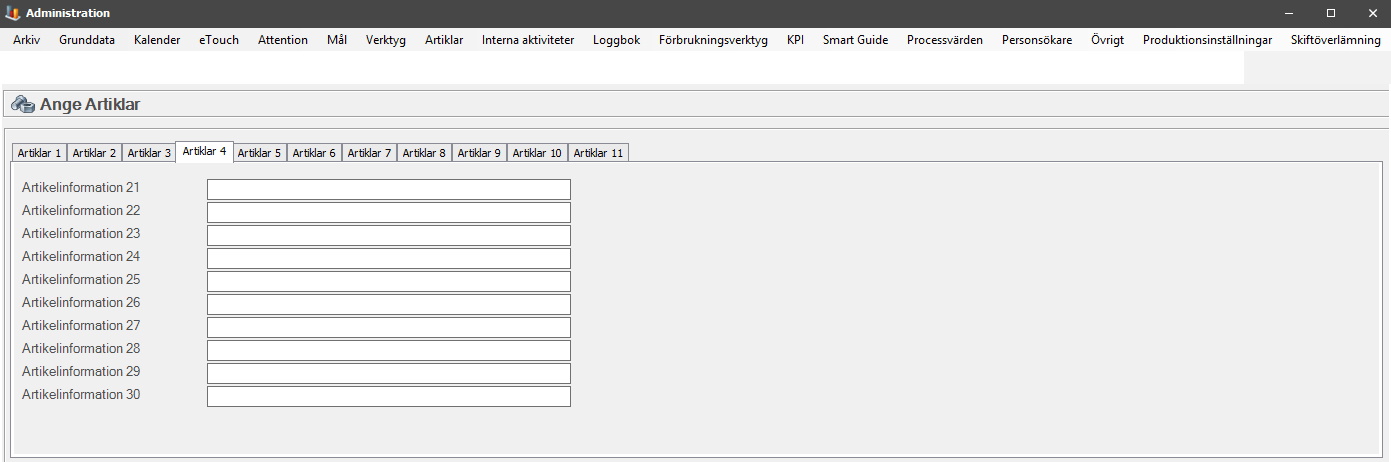
Task: Open the Verktyg menu
Action: (386, 40)
